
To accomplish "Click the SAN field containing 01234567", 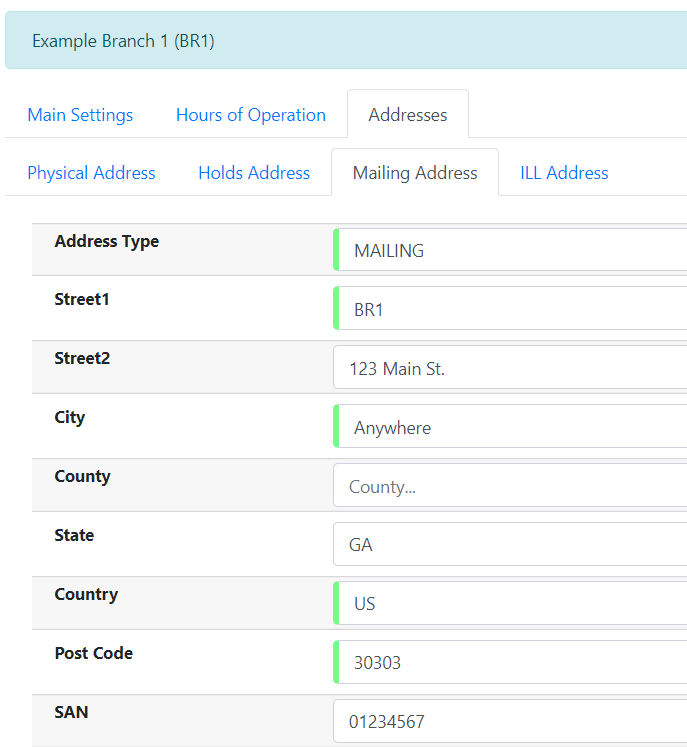I will tap(512, 722).
